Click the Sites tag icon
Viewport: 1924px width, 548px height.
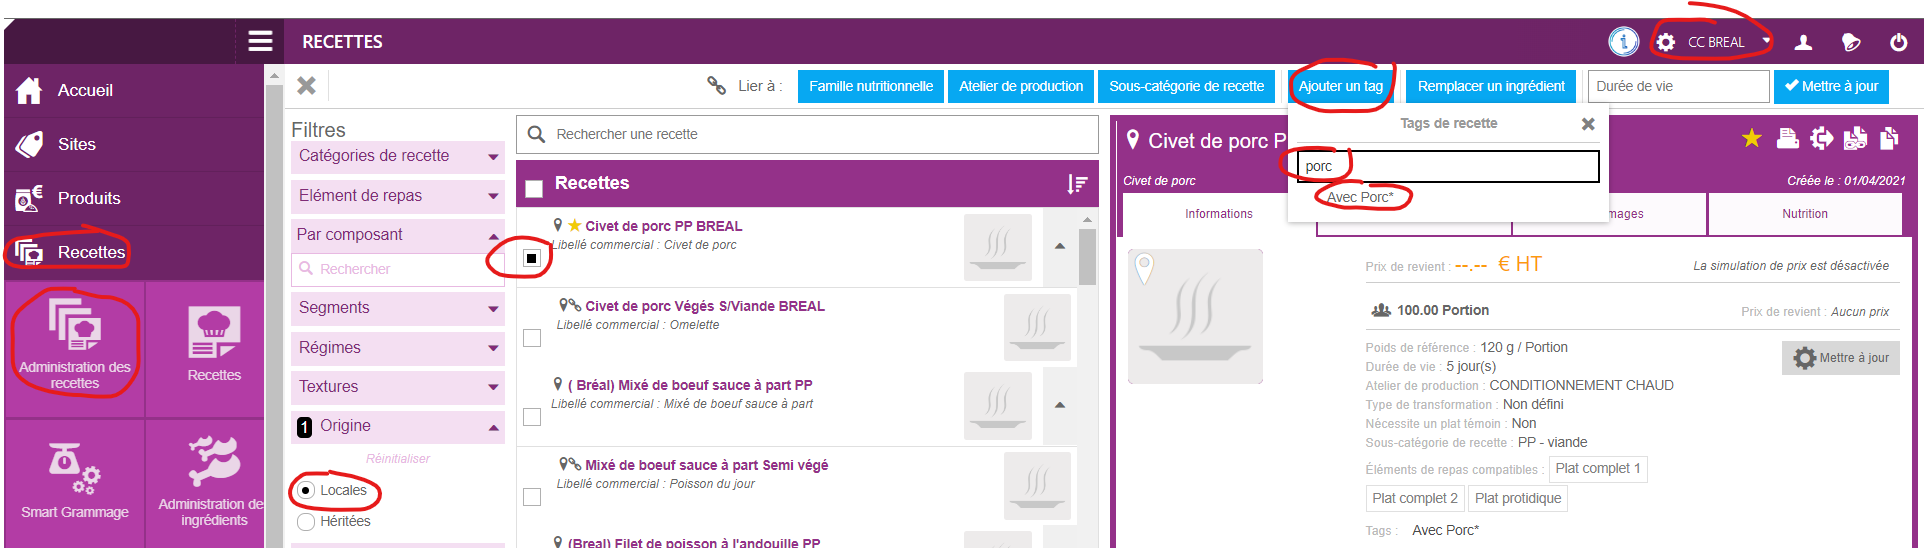click(29, 144)
